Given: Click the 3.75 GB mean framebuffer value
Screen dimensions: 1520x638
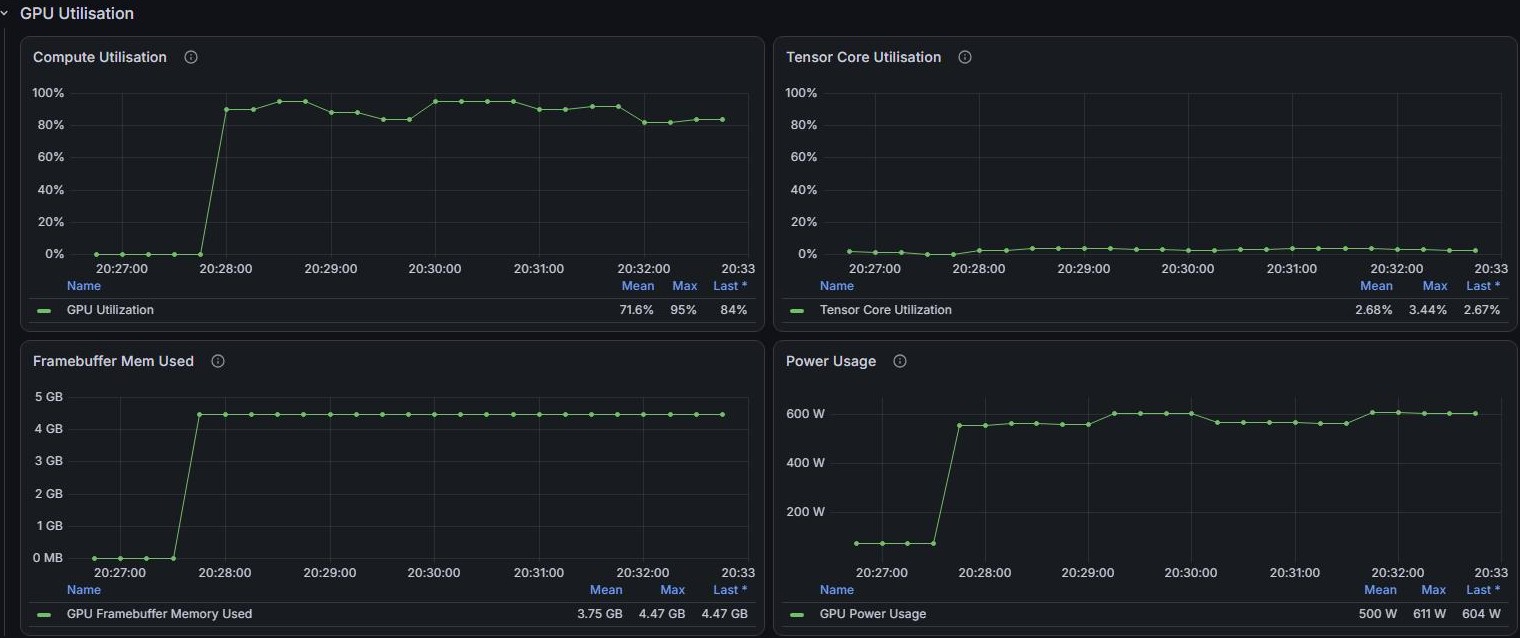Looking at the screenshot, I should (x=600, y=614).
